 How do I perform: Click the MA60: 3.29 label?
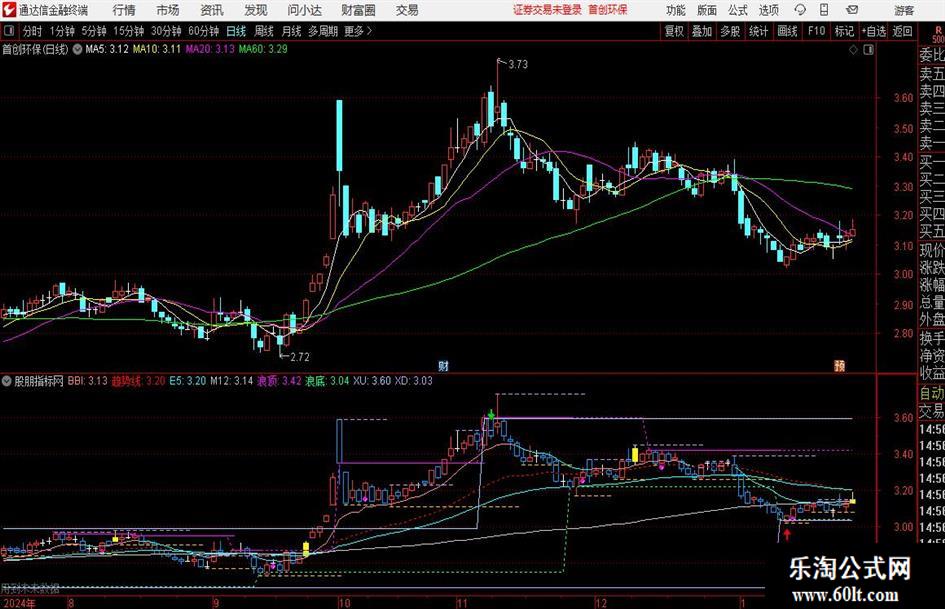[263, 49]
